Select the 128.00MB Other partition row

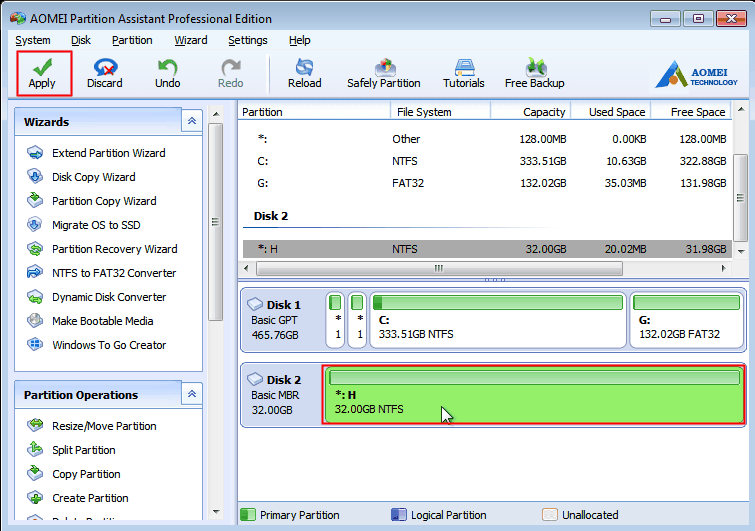tap(487, 139)
